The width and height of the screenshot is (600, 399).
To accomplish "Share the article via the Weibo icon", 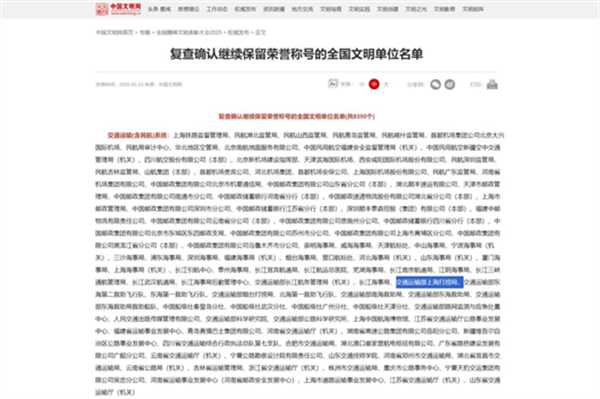I will pos(450,84).
